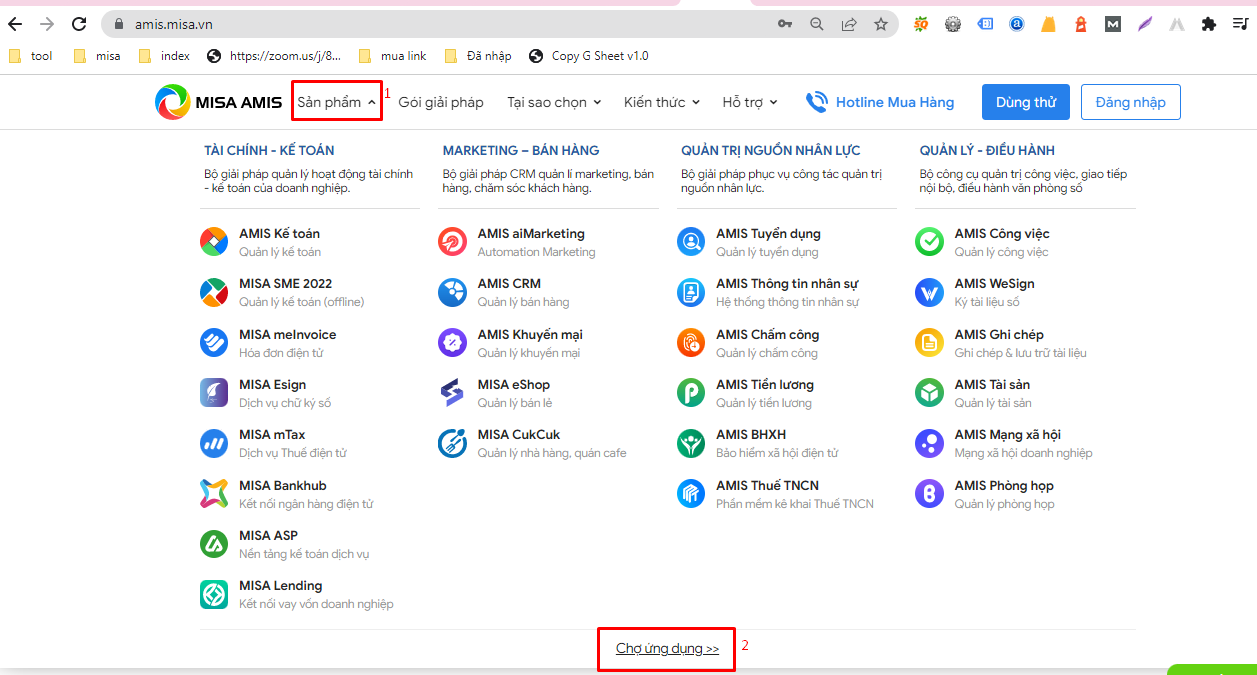The image size is (1257, 675).
Task: Click the AMIS Khuyến mại icon
Action: pyautogui.click(x=452, y=343)
